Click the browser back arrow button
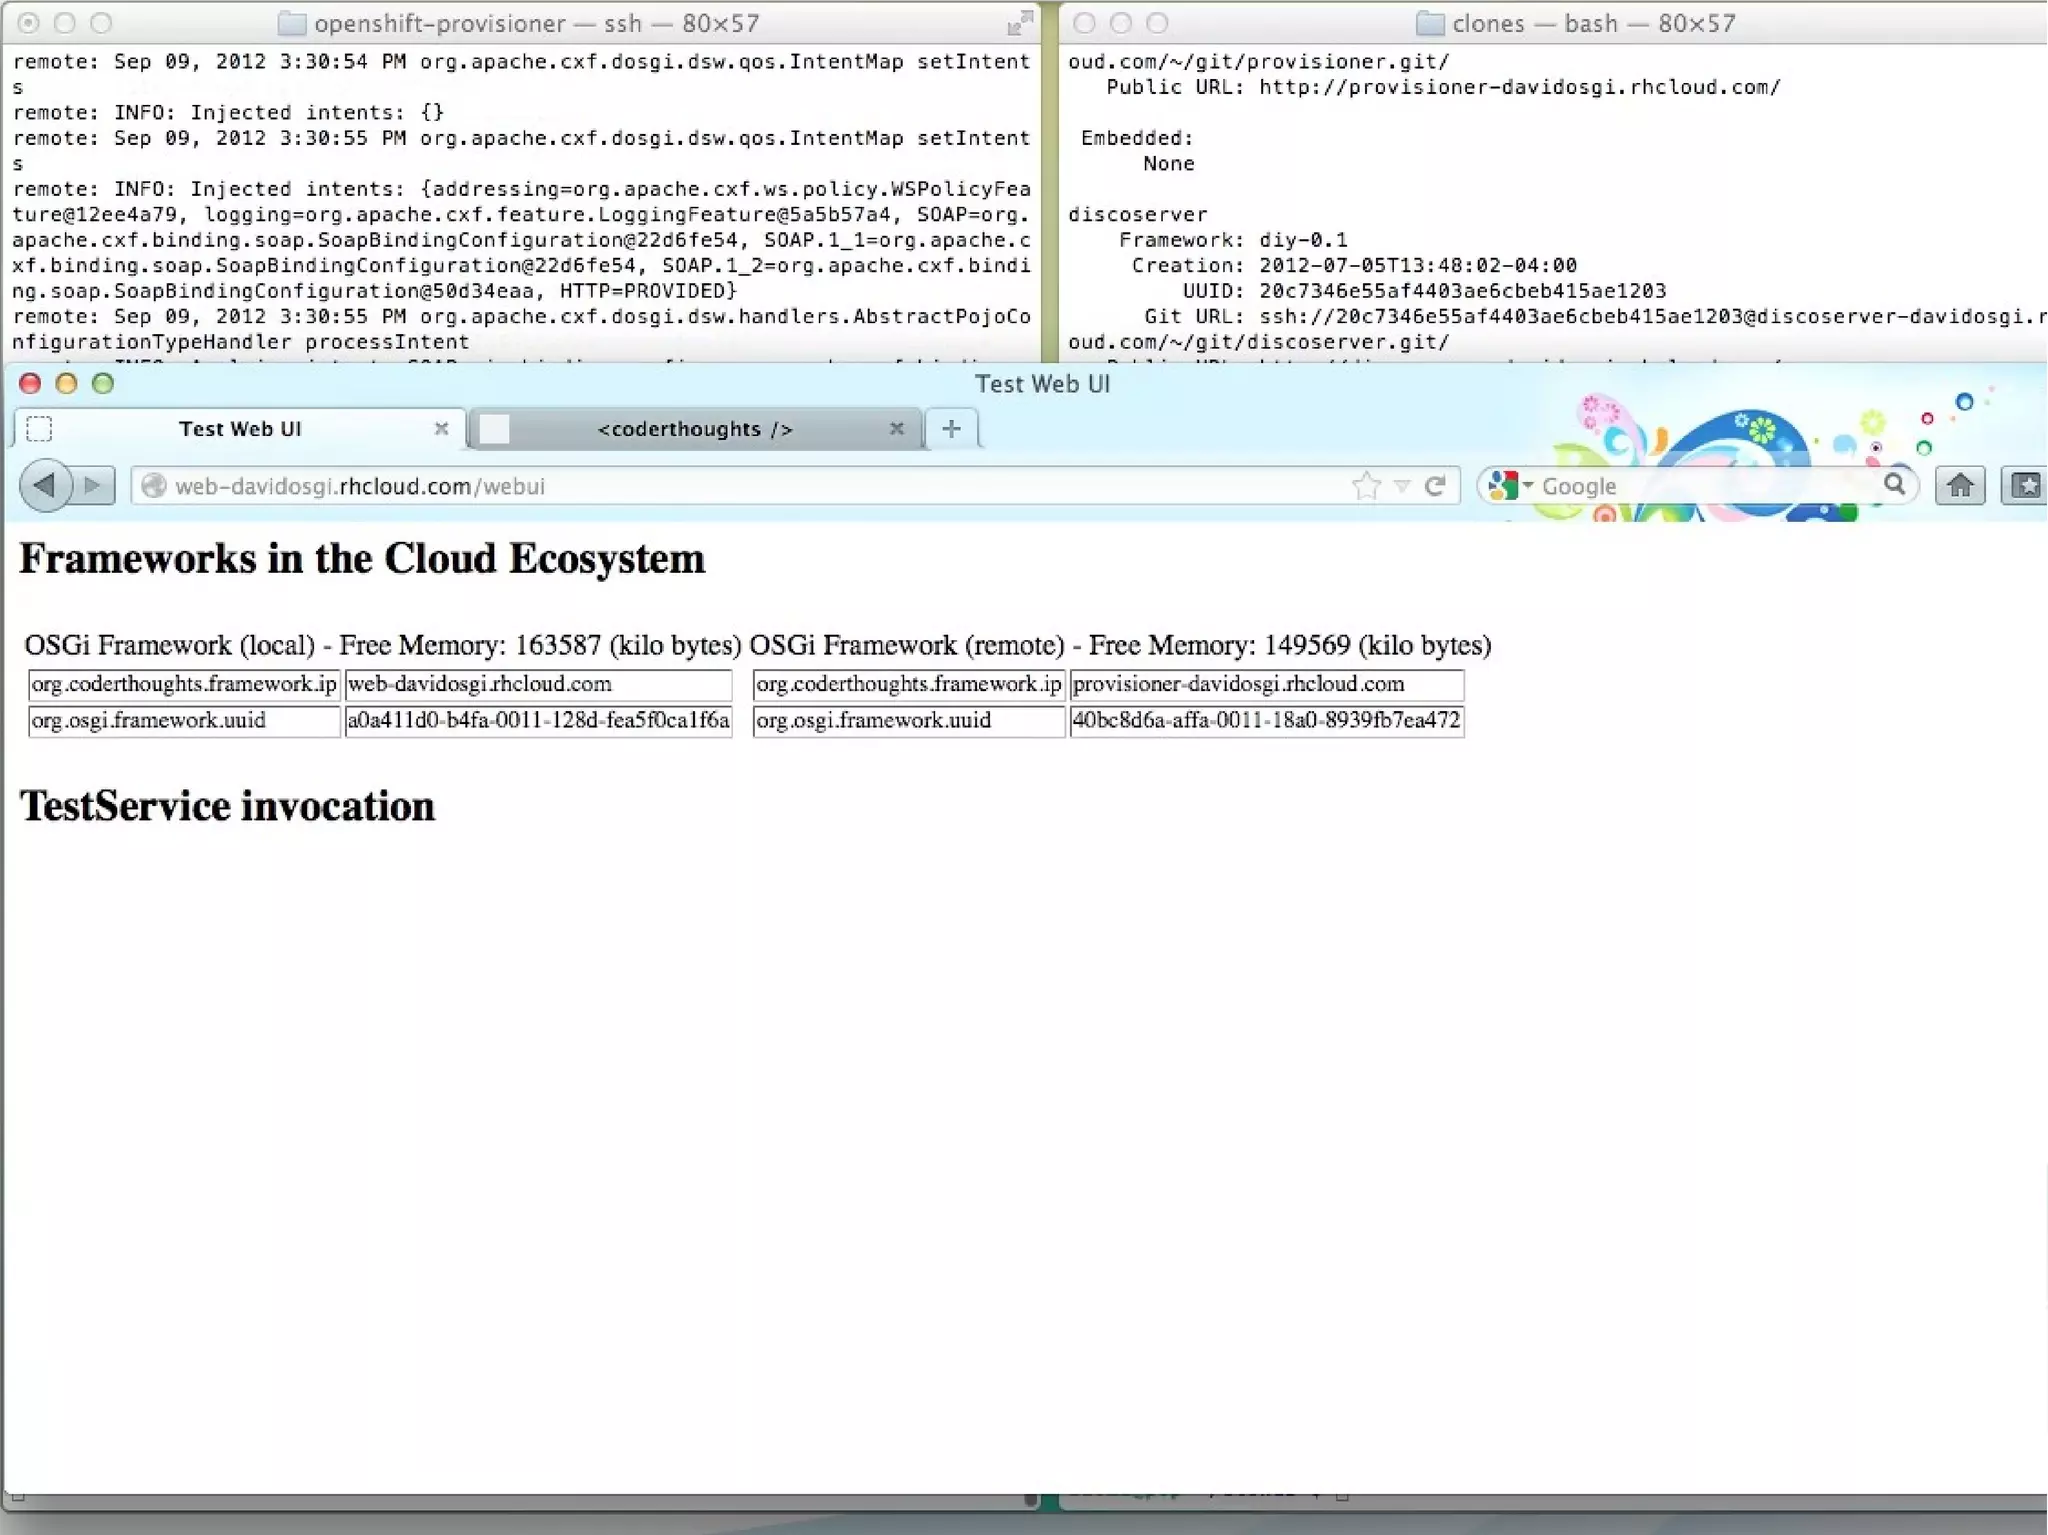Viewport: 2048px width, 1535px height. tap(45, 486)
